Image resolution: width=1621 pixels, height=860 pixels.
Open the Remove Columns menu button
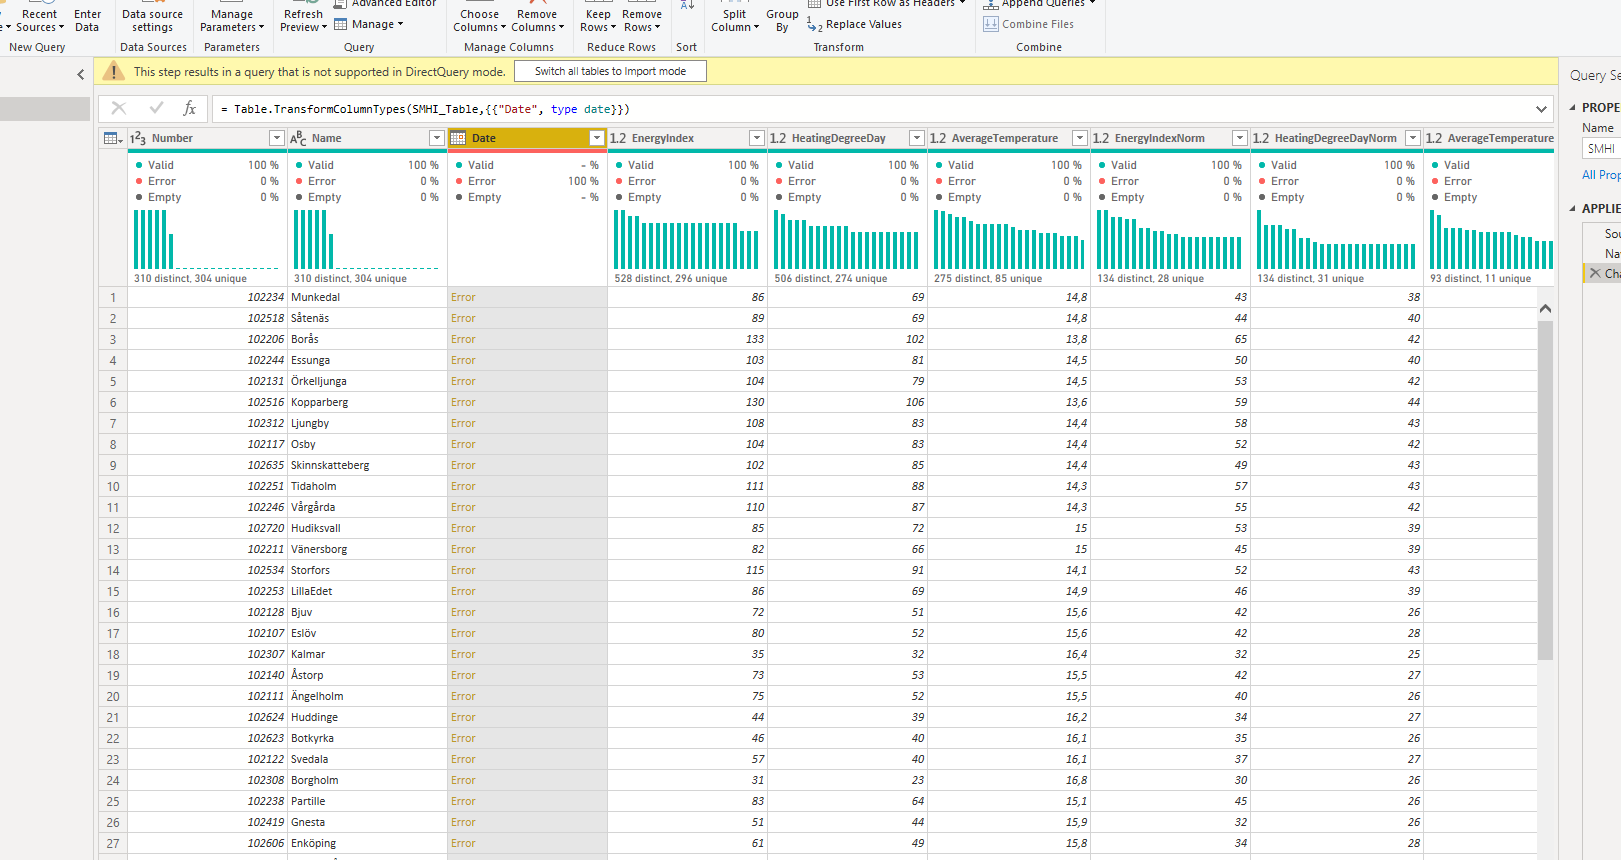[x=538, y=20]
